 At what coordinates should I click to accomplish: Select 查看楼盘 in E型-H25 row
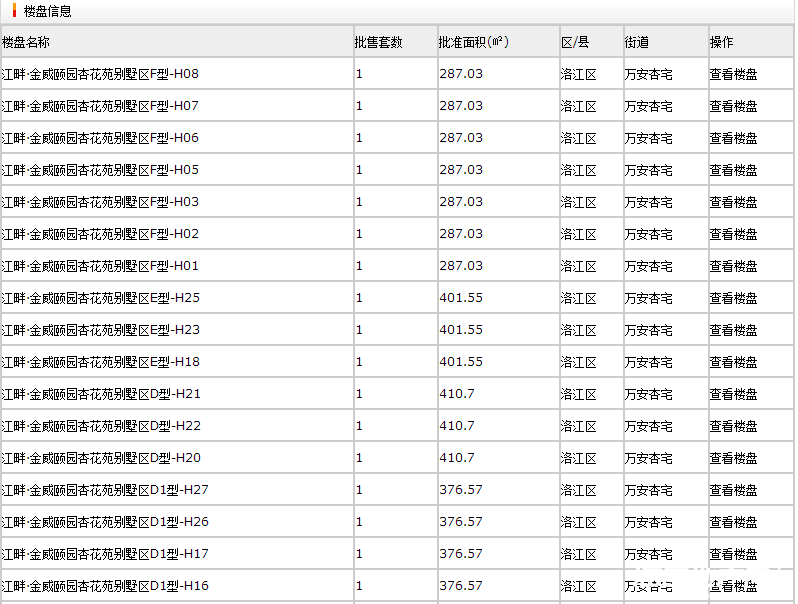point(733,299)
